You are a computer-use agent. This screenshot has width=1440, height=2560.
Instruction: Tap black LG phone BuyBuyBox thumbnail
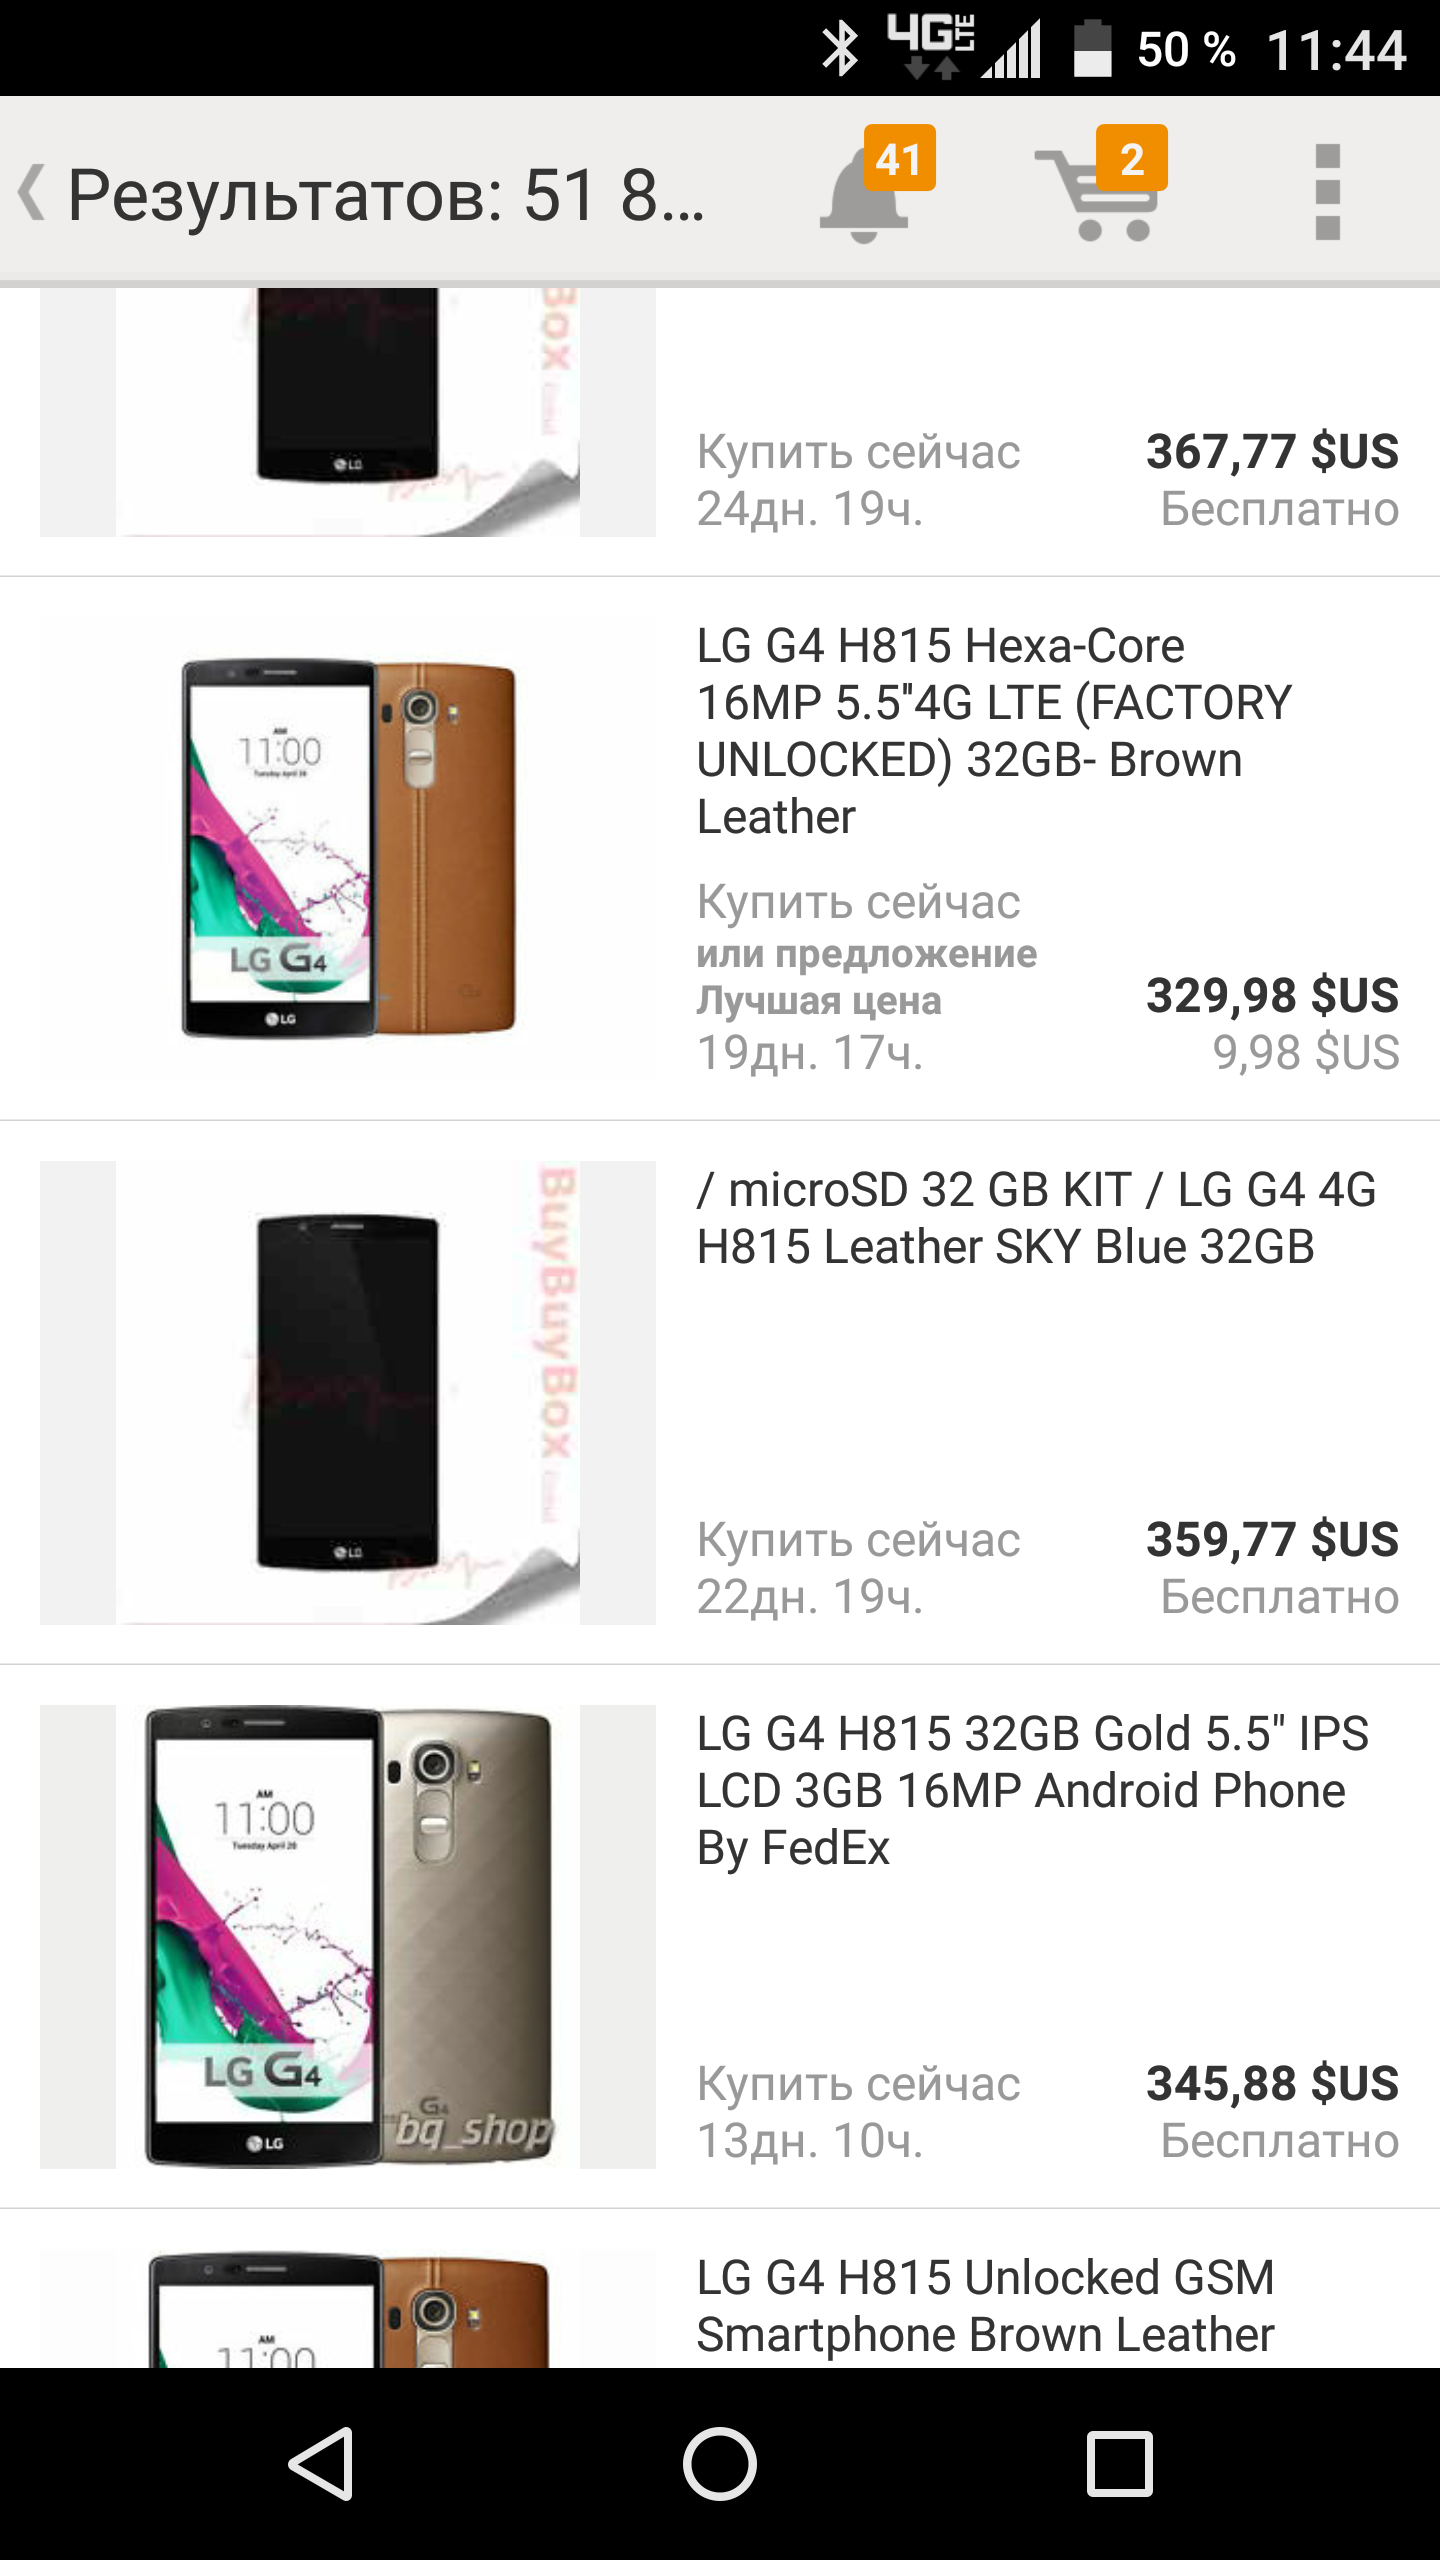(348, 1392)
